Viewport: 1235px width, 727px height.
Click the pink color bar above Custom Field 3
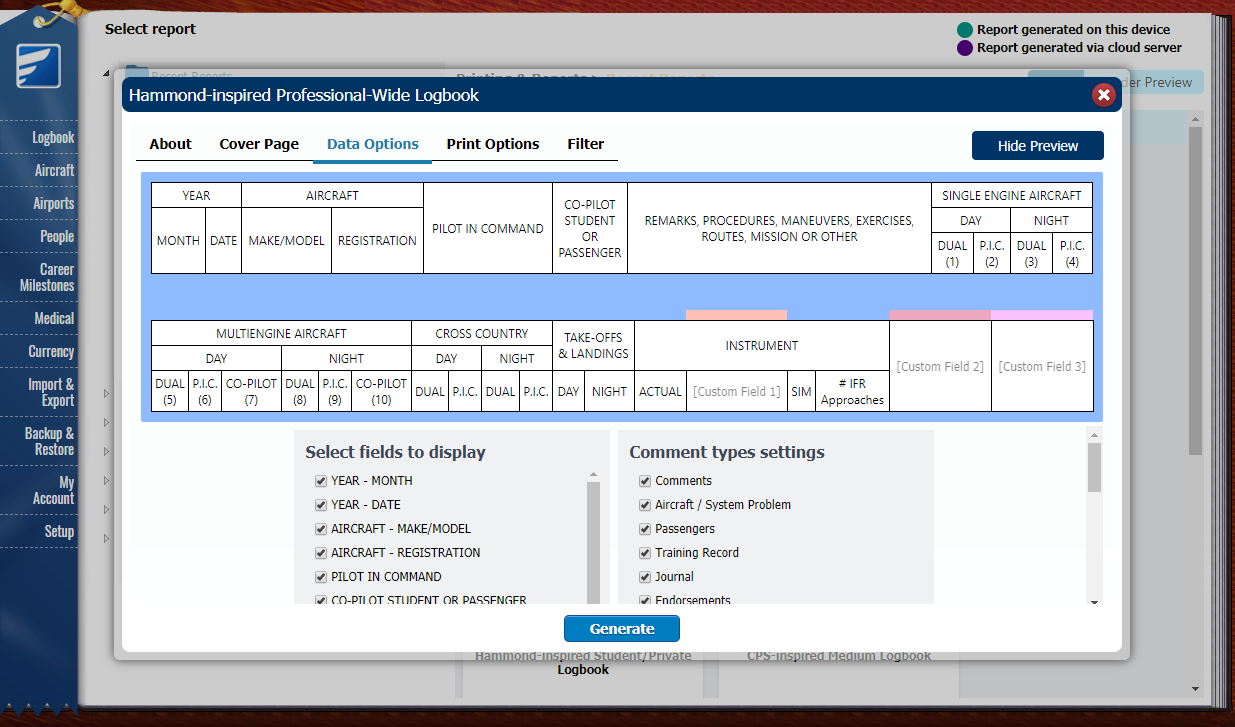tap(1041, 315)
